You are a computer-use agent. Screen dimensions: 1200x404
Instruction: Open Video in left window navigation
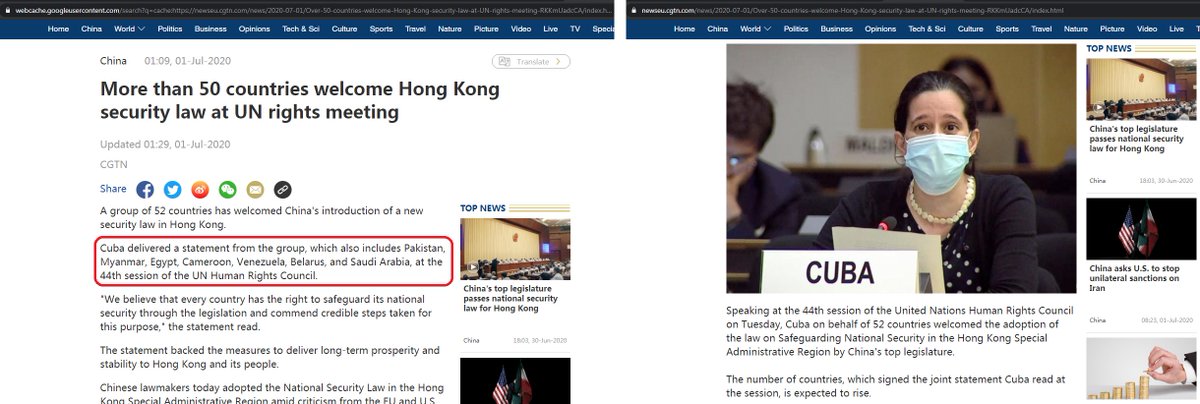tap(521, 29)
